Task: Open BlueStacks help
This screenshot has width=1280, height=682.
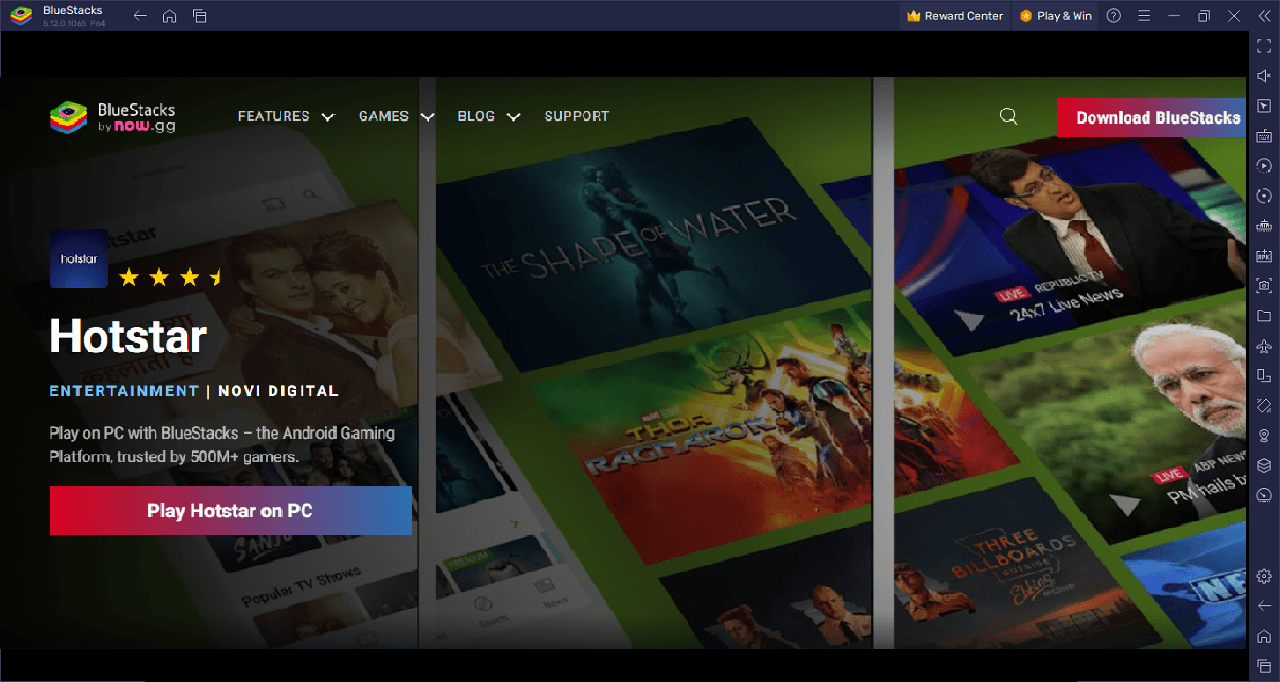Action: 1113,15
